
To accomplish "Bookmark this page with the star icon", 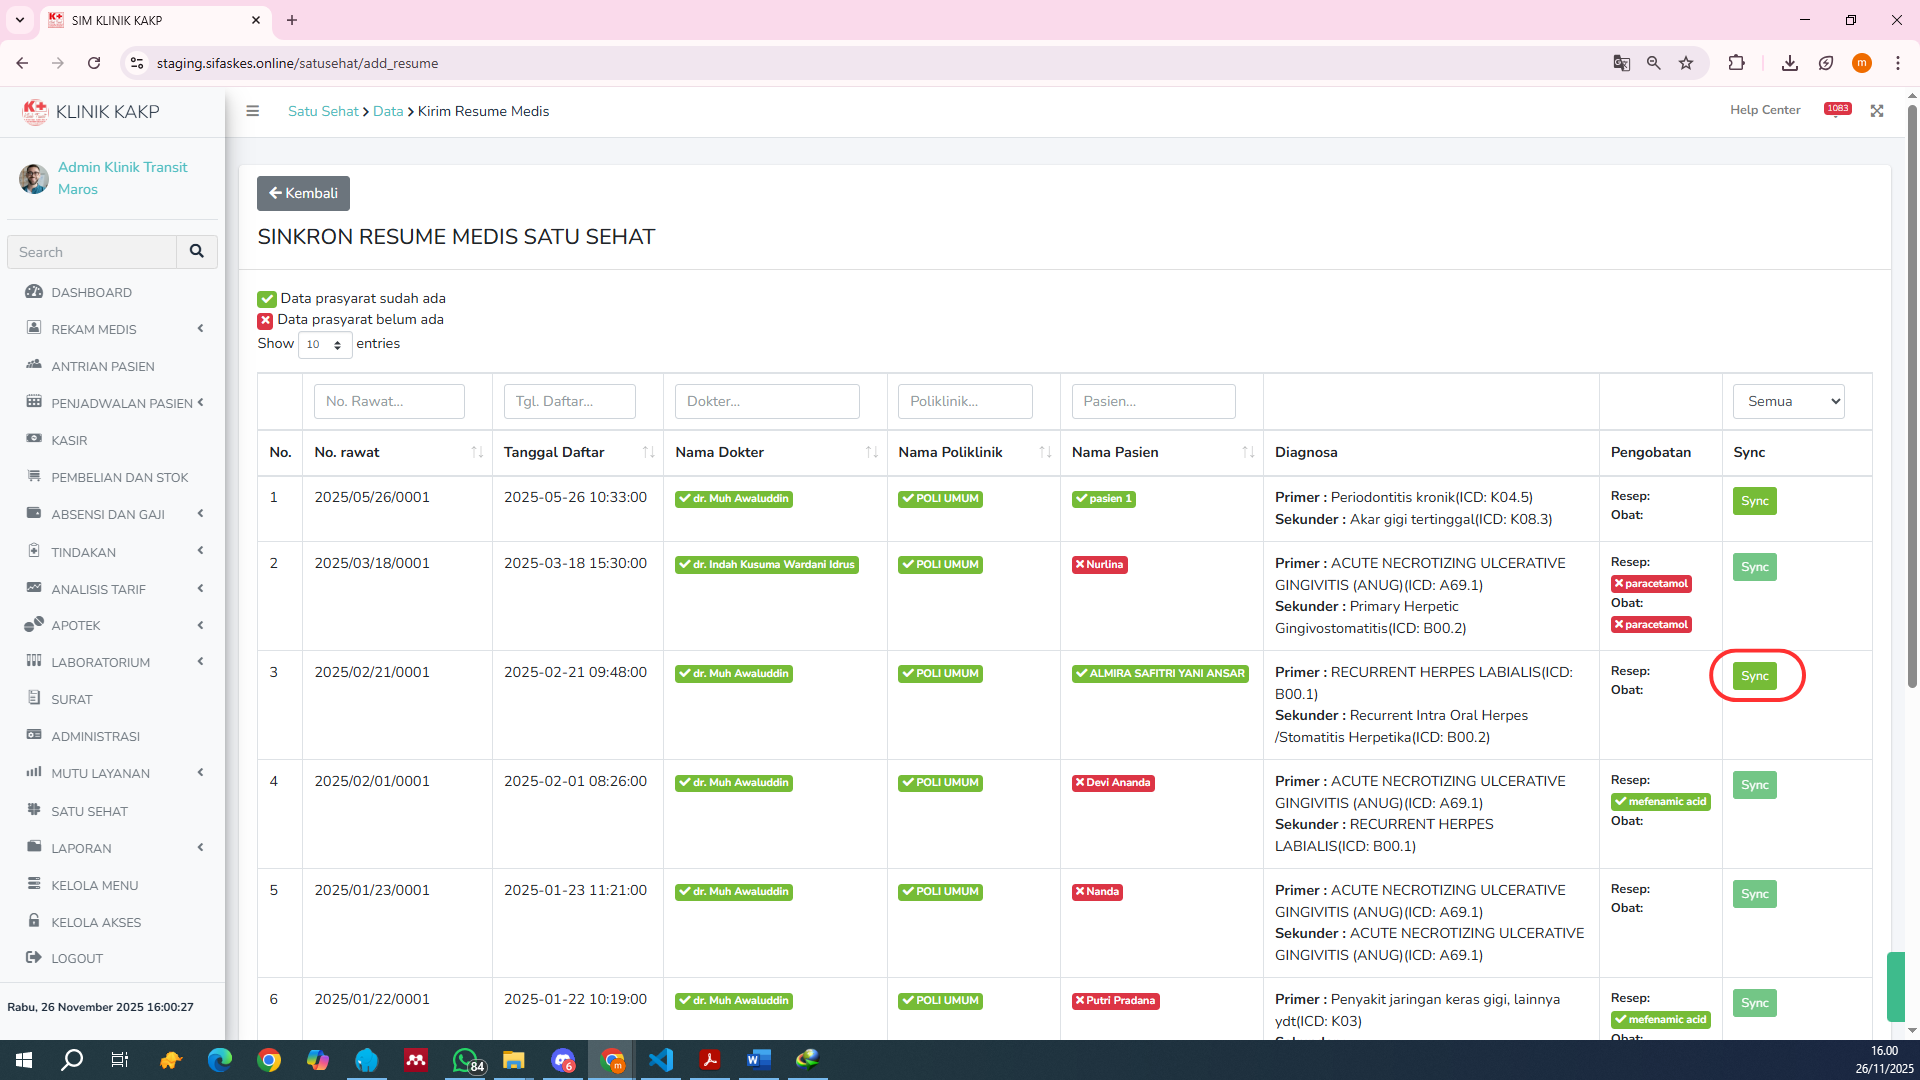I will [1686, 63].
